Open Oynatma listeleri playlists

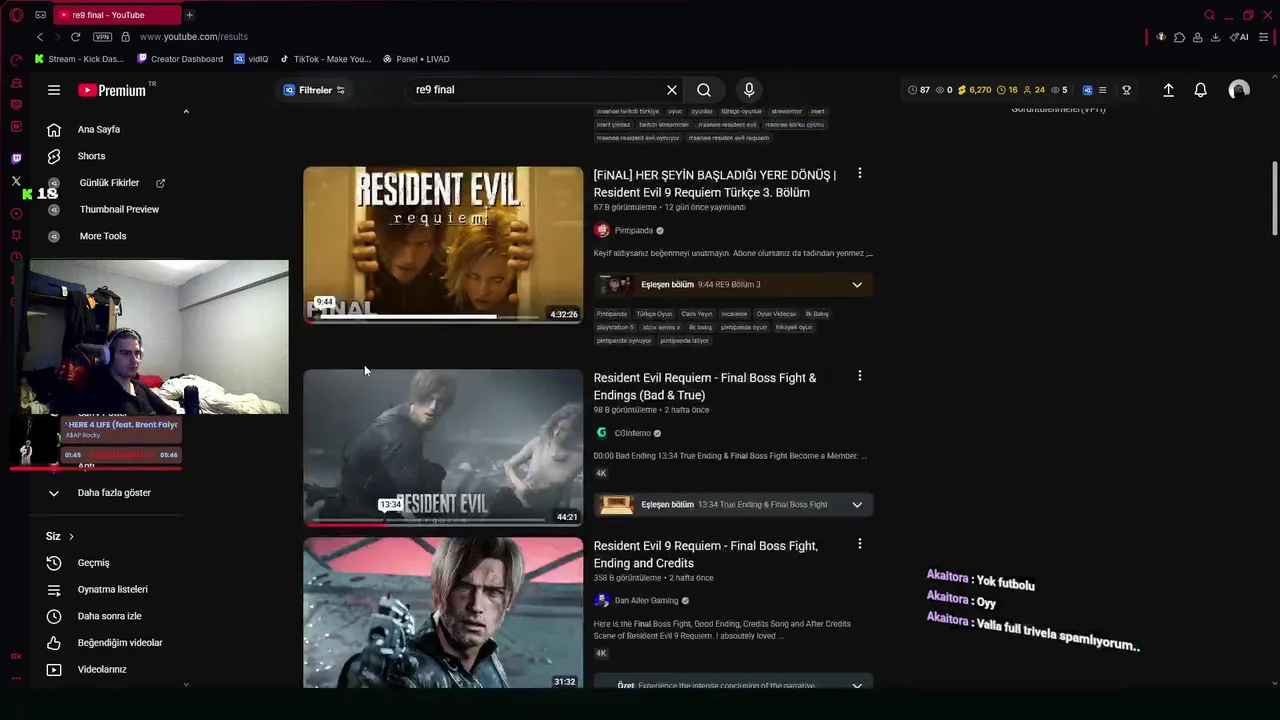[112, 589]
